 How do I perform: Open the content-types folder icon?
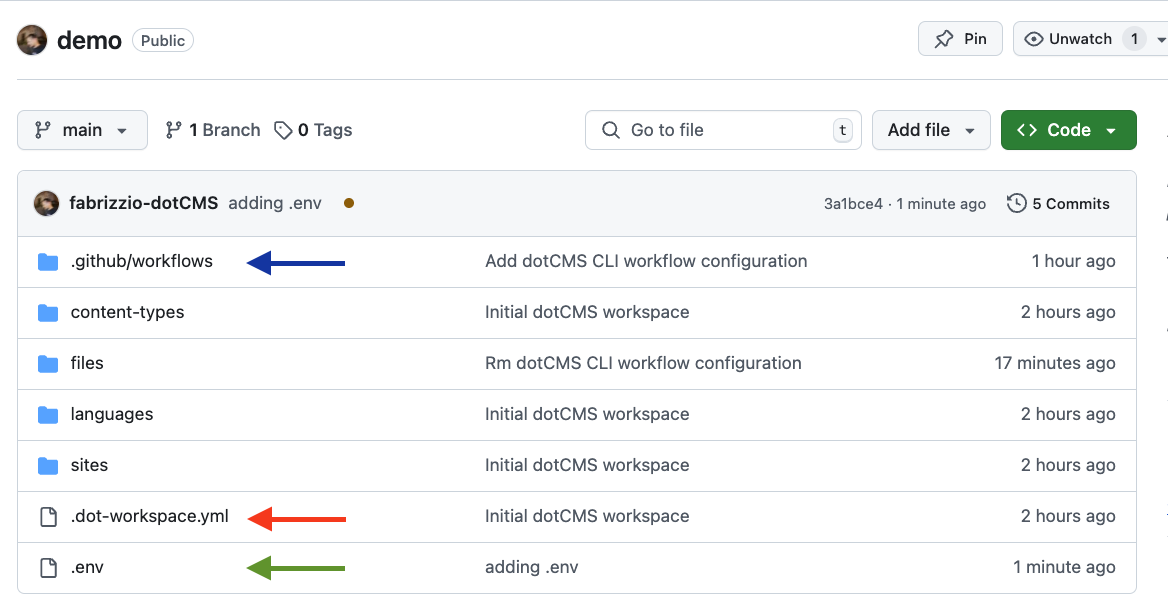click(x=48, y=313)
